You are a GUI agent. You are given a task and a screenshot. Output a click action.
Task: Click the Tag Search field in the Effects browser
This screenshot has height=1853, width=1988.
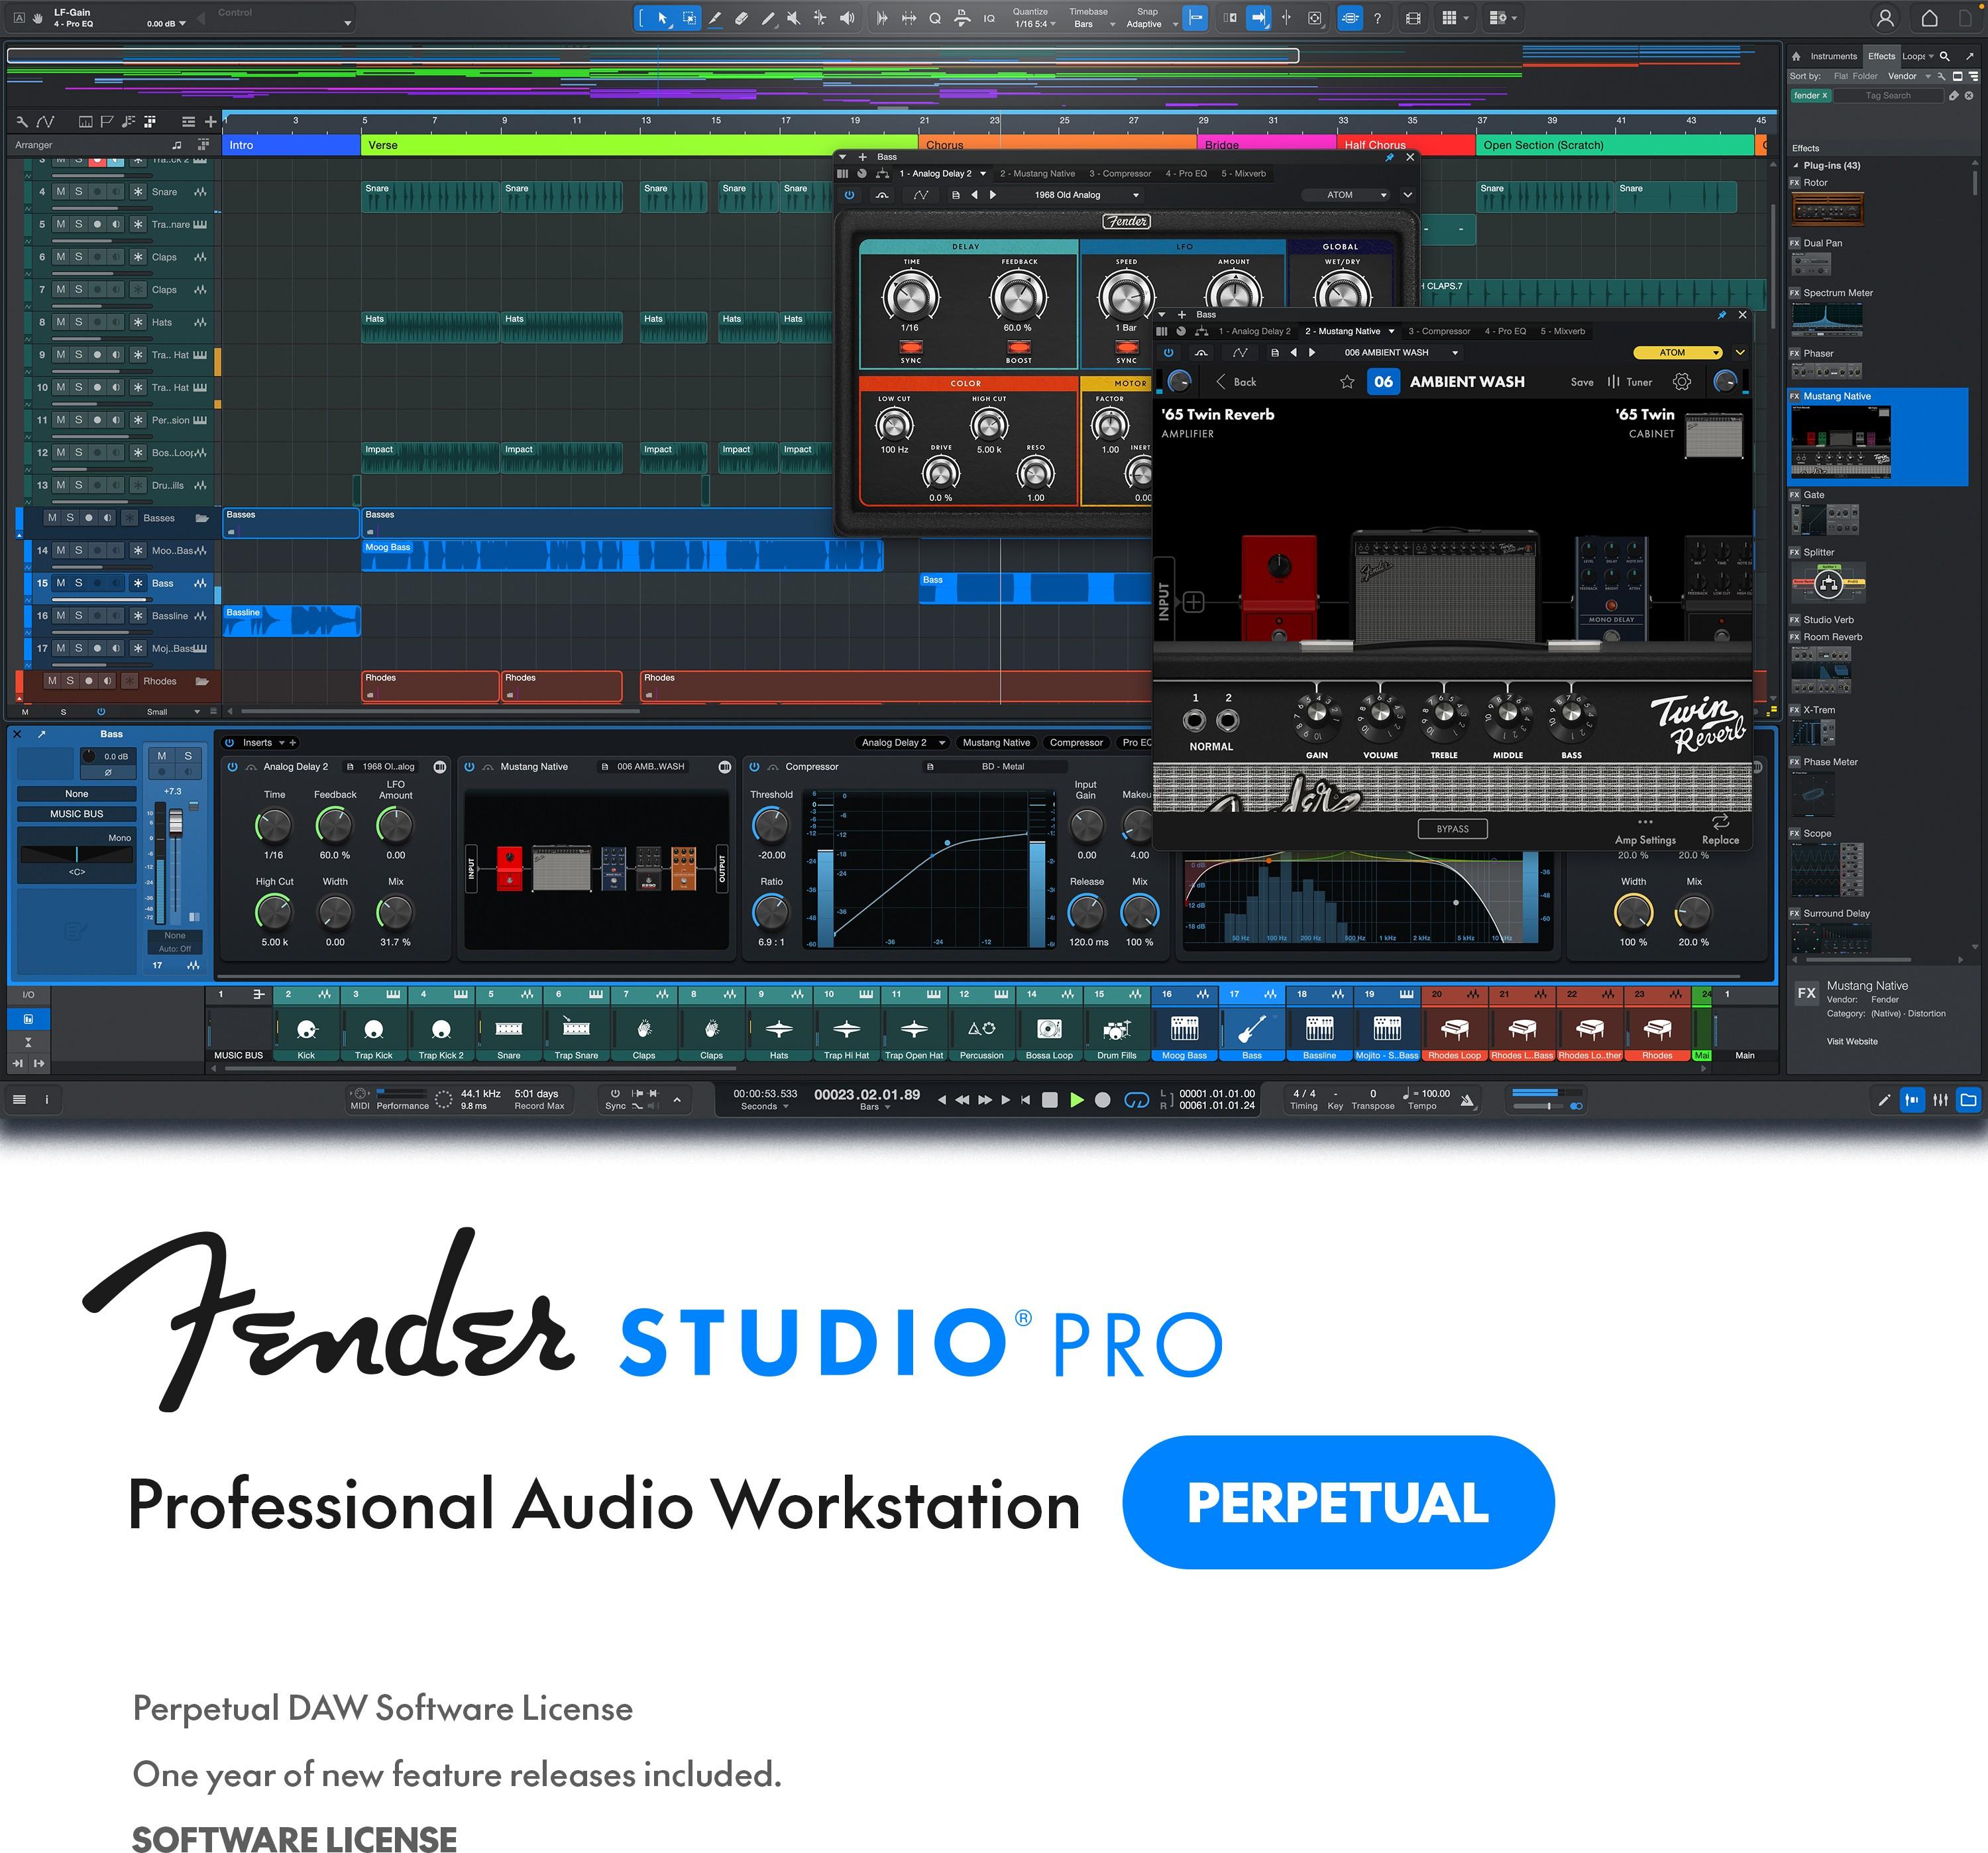1887,95
